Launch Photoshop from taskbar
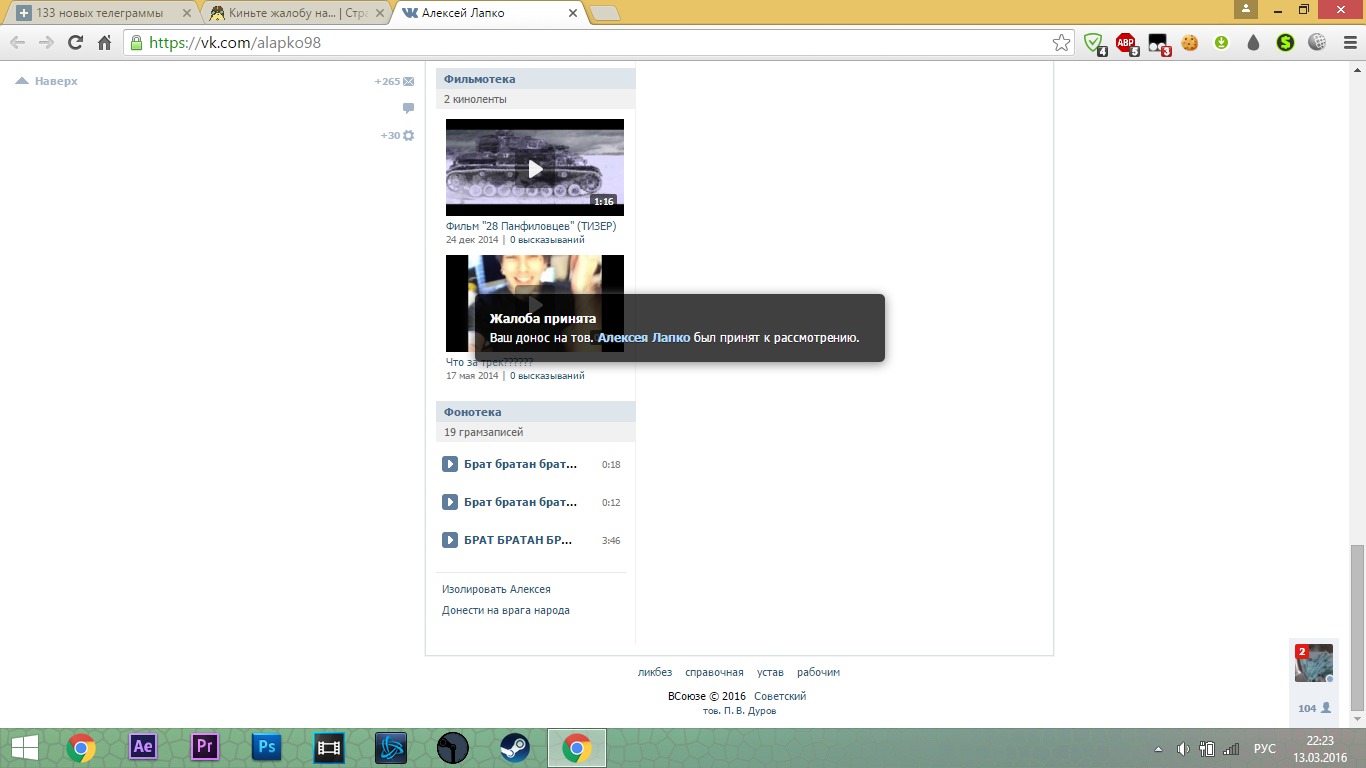 click(267, 747)
